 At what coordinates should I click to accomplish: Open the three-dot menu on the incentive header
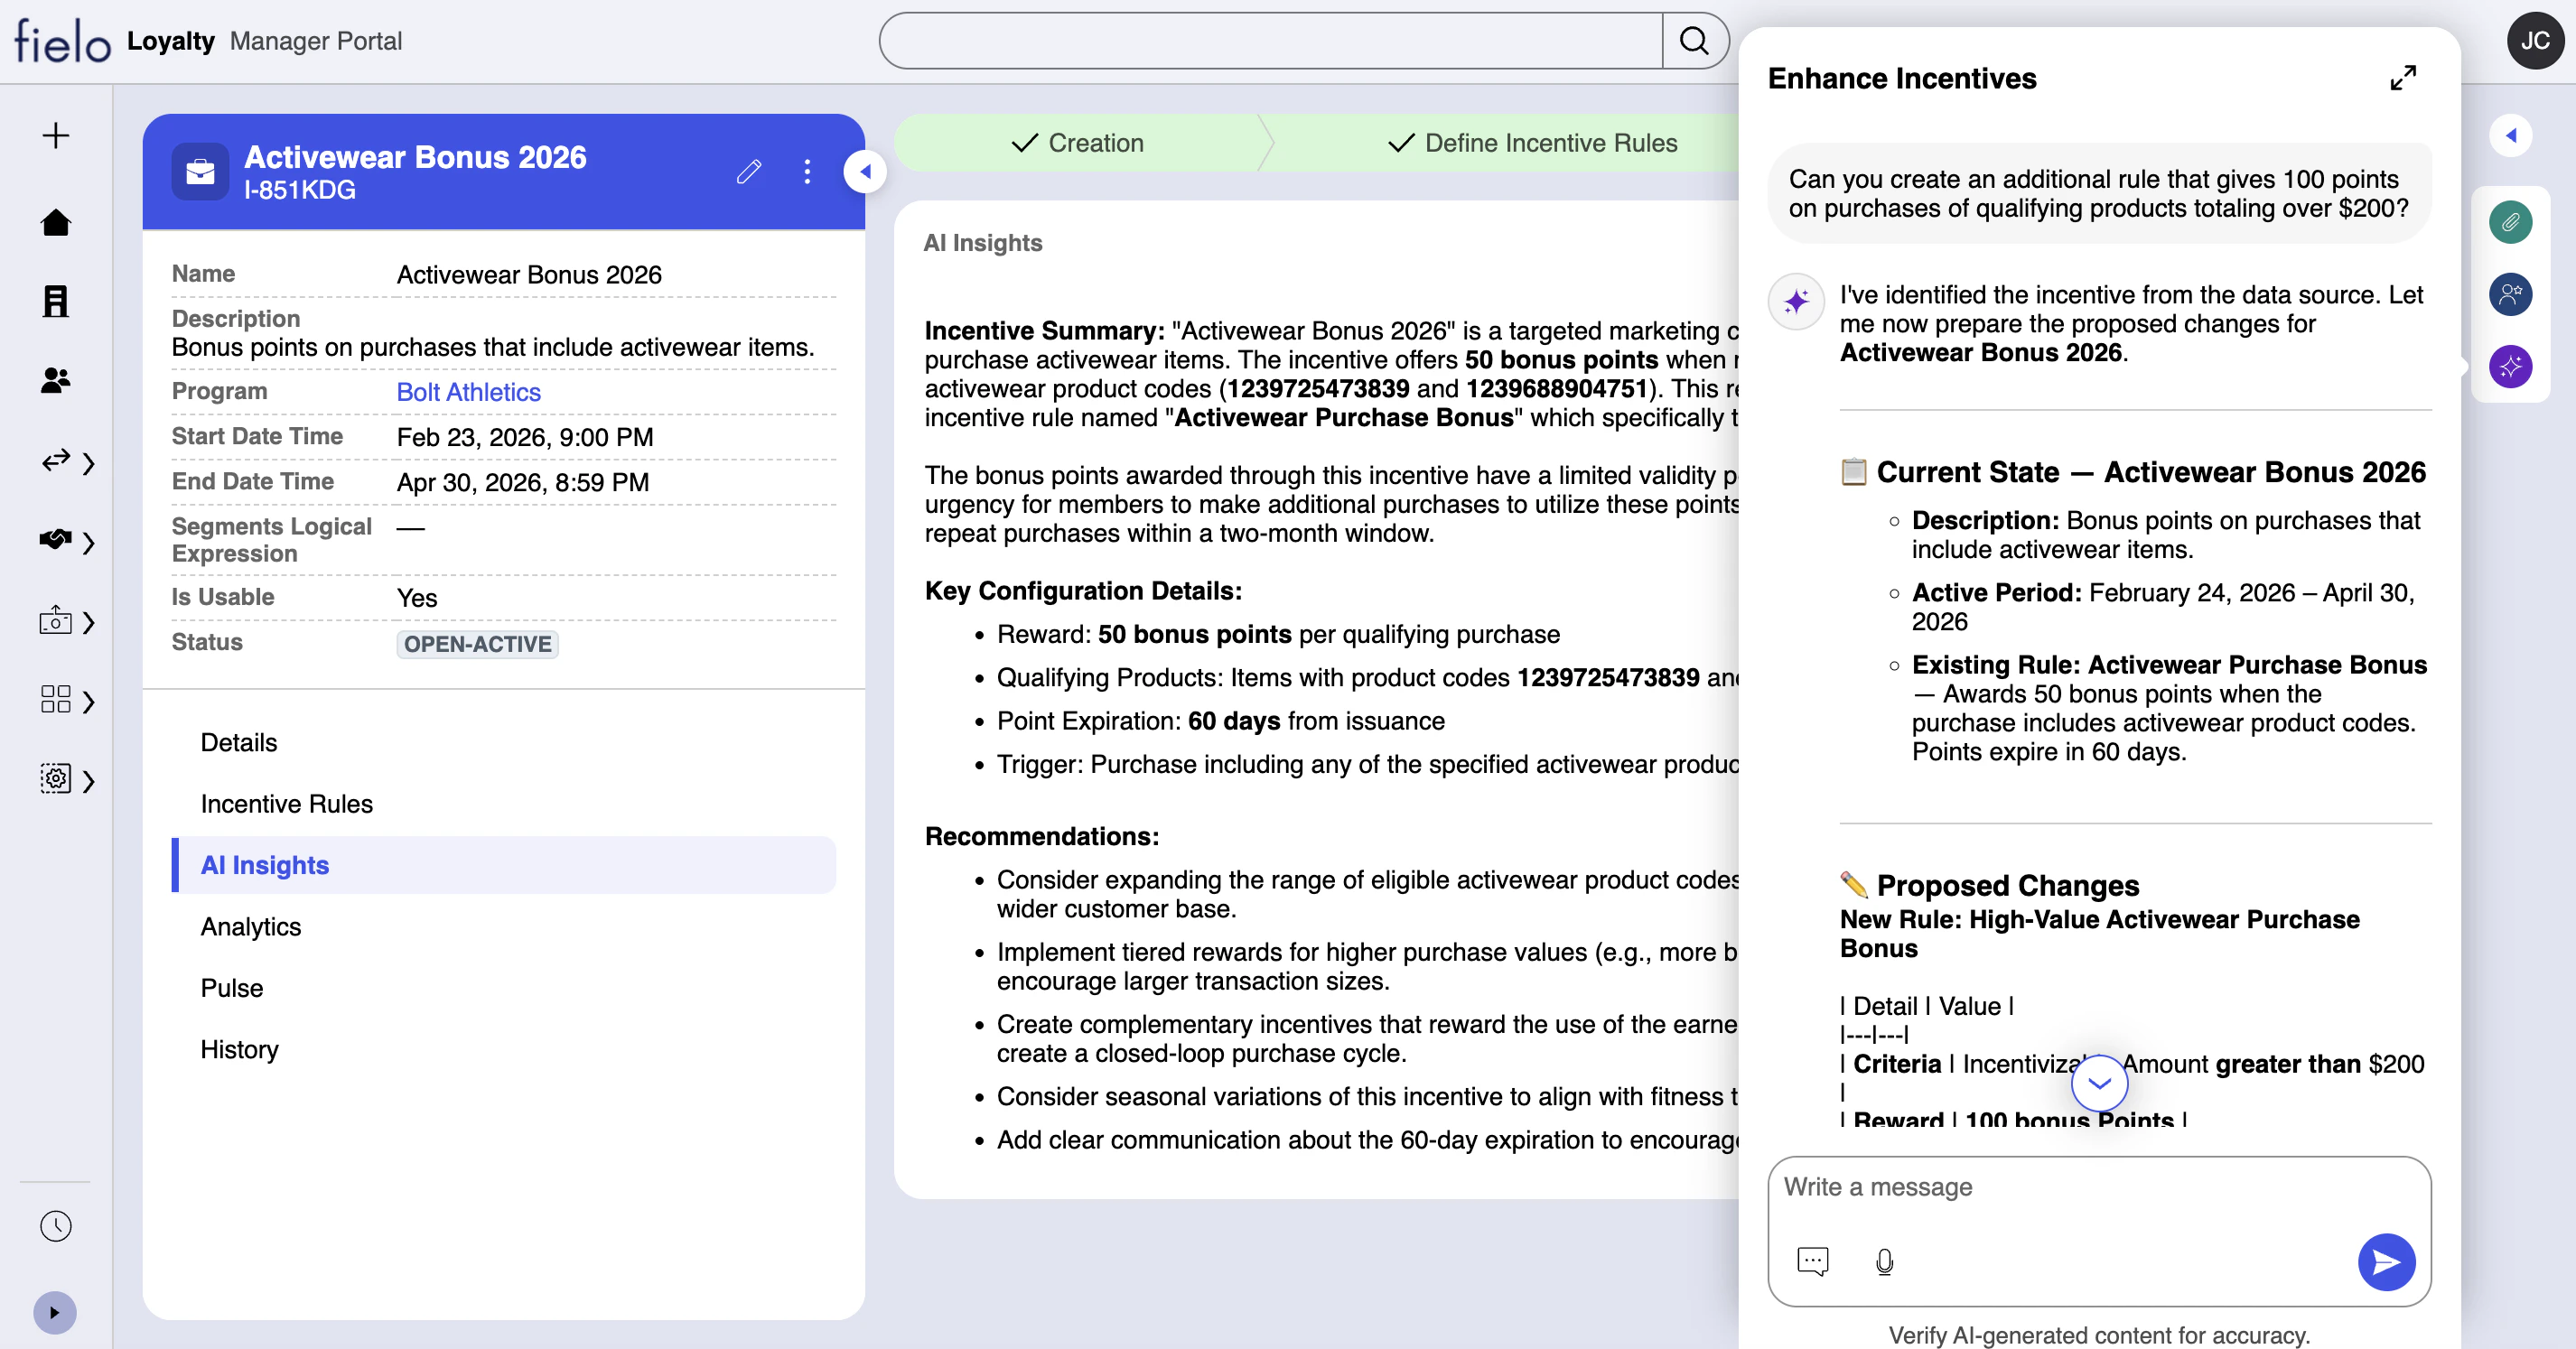tap(807, 172)
